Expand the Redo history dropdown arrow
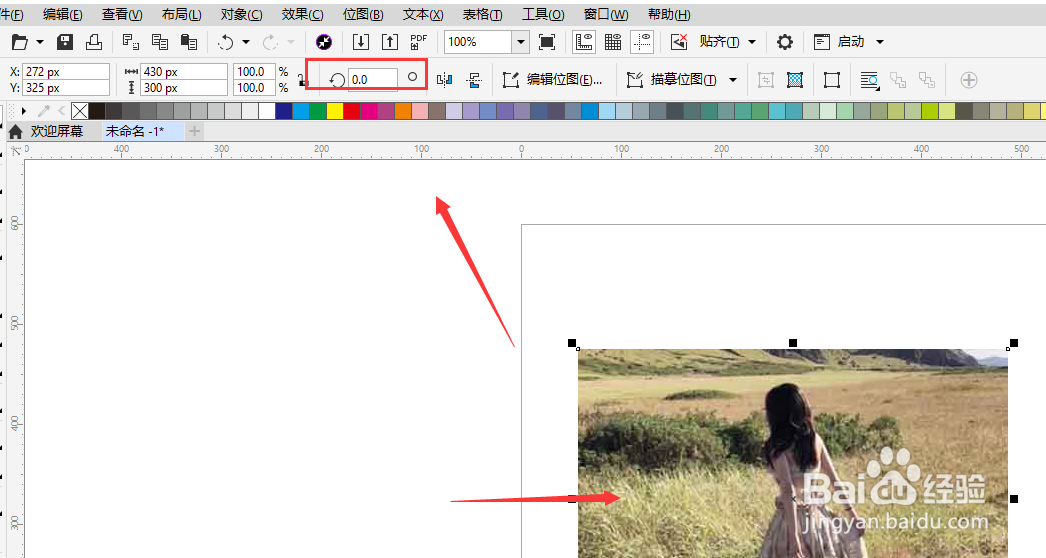The width and height of the screenshot is (1046, 558). pos(290,42)
